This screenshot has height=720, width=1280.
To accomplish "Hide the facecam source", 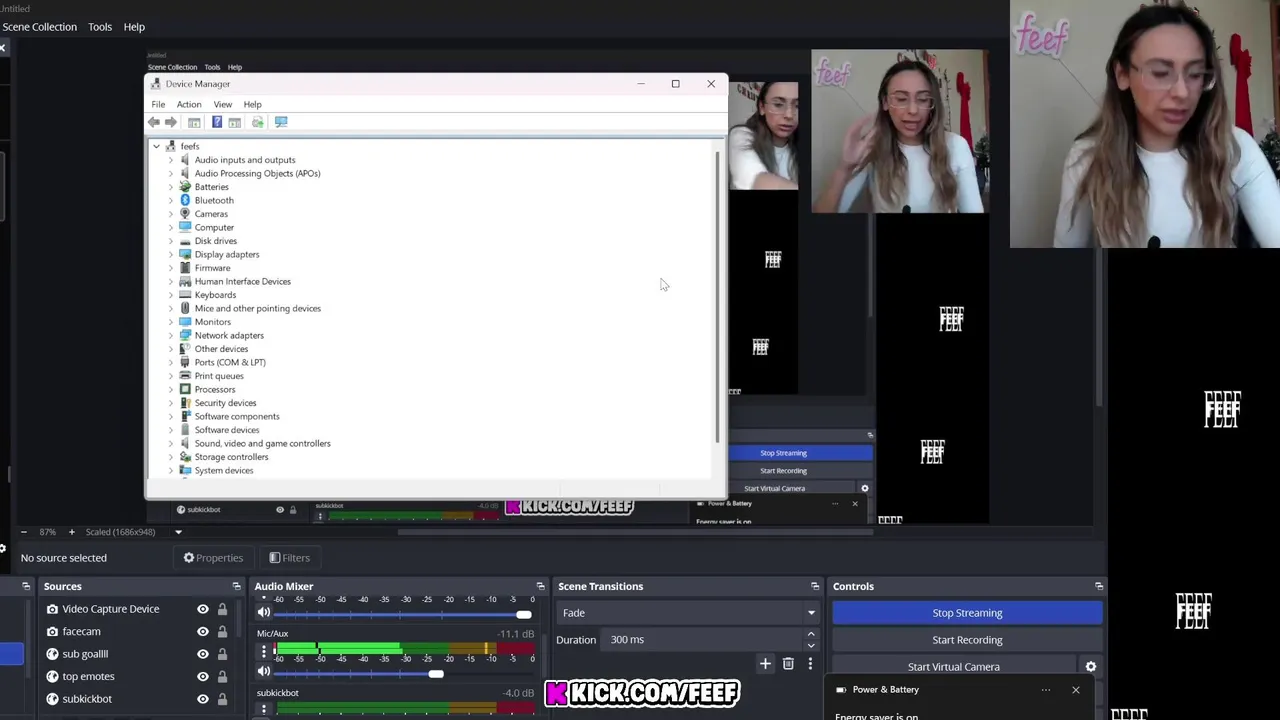I will tap(203, 632).
